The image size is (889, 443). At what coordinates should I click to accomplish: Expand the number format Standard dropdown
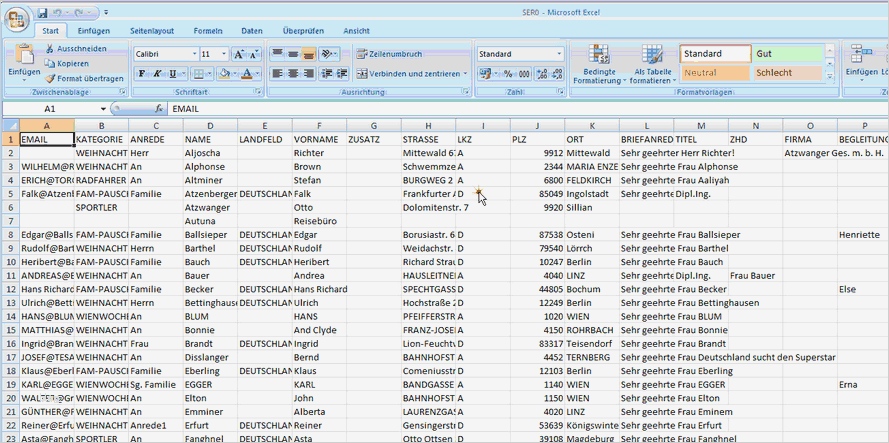(x=559, y=54)
